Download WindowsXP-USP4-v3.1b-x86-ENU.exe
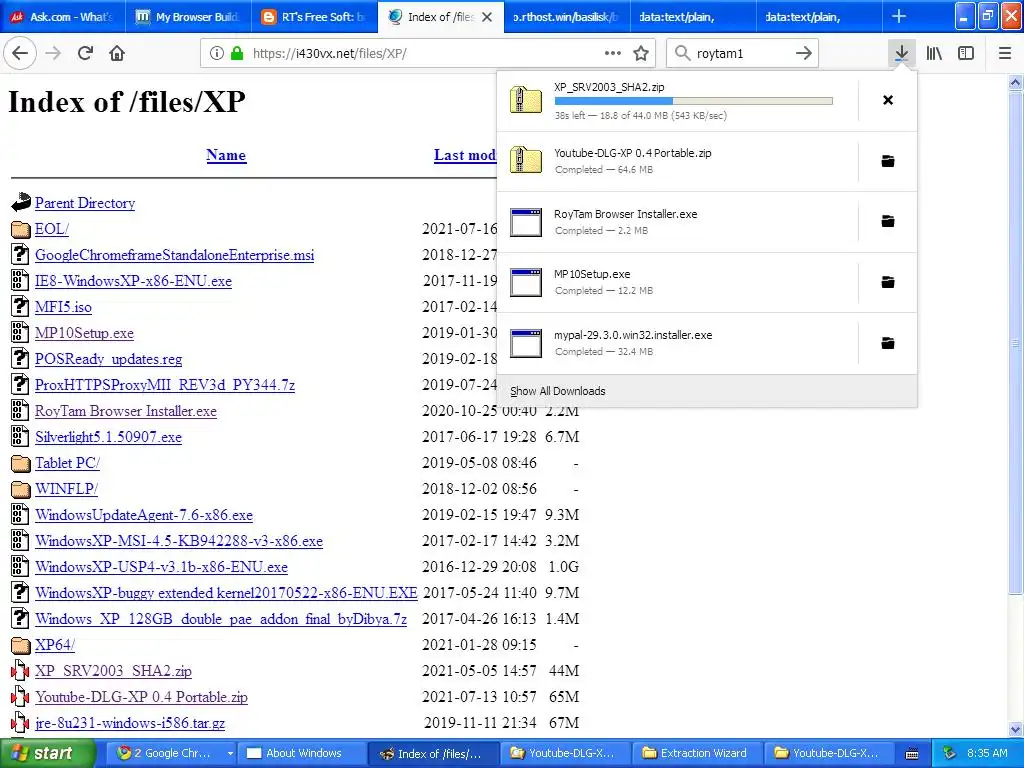The image size is (1024, 768). coord(161,567)
